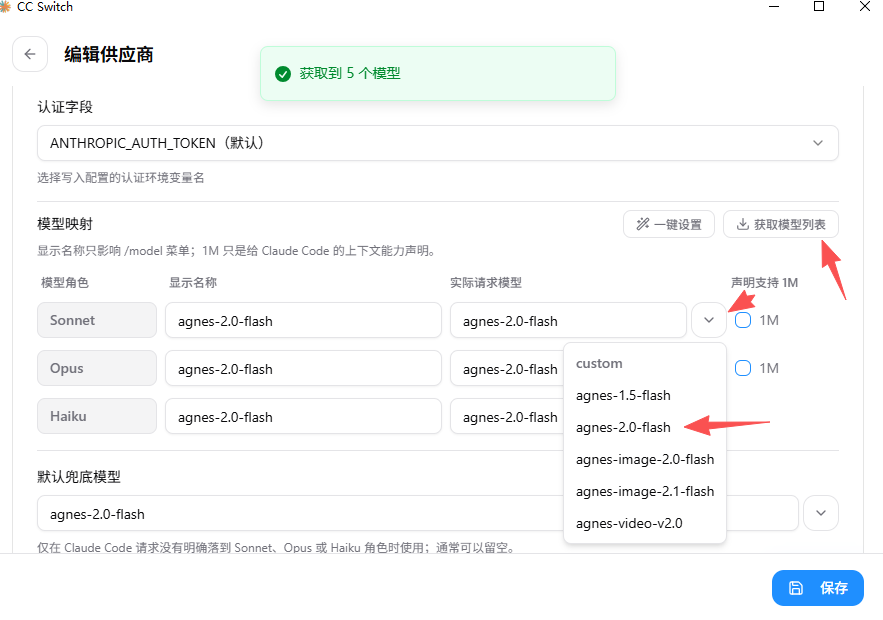Edit Opus actual request model field
Viewport: 883px width, 620px height.
(507, 368)
